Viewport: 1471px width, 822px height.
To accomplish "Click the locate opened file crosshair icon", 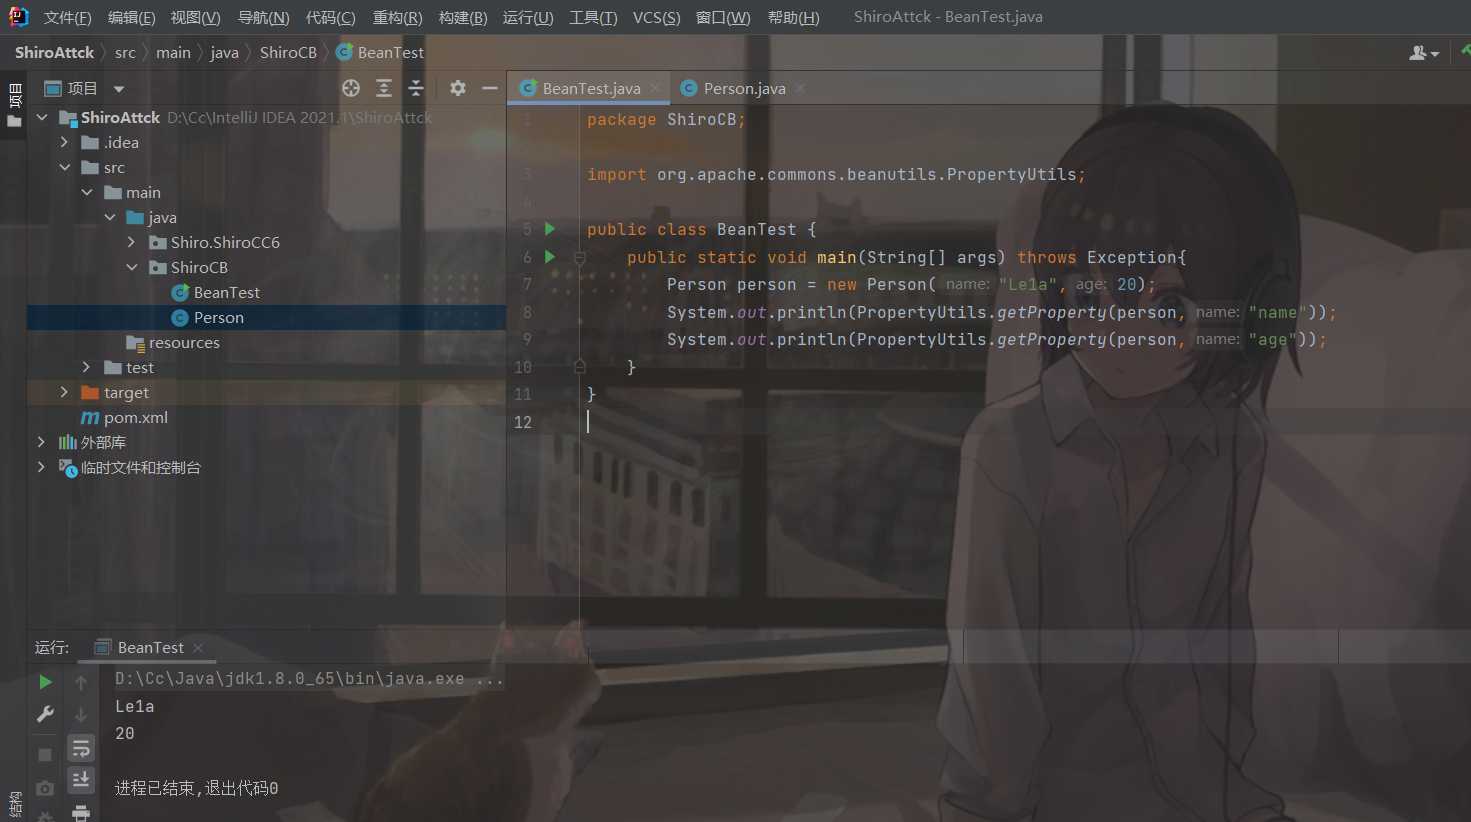I will 350,88.
